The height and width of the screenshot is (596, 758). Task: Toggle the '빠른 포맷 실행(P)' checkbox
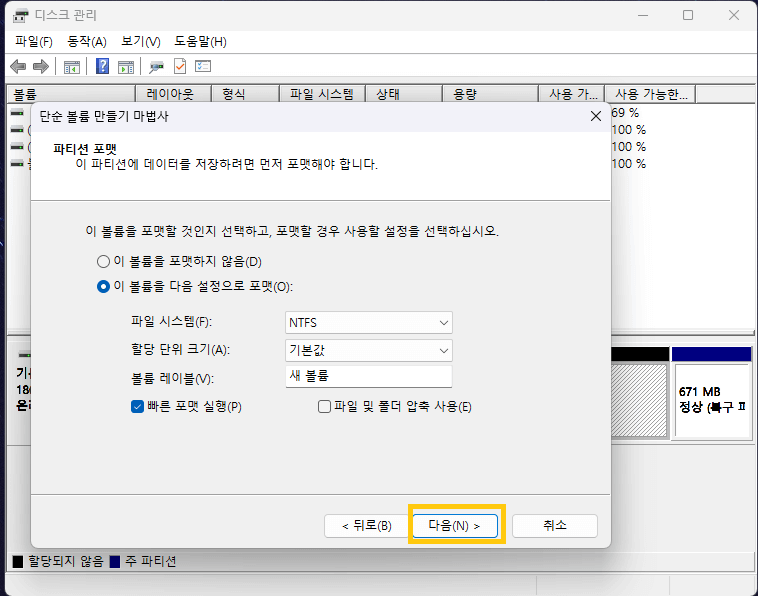point(137,407)
